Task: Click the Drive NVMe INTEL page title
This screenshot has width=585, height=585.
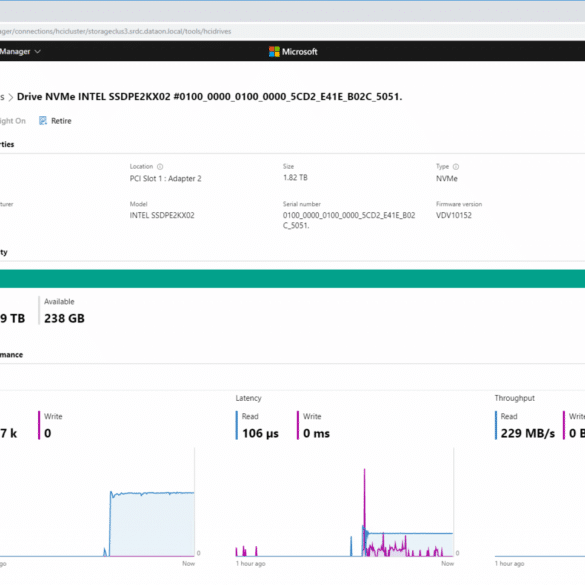Action: [210, 97]
